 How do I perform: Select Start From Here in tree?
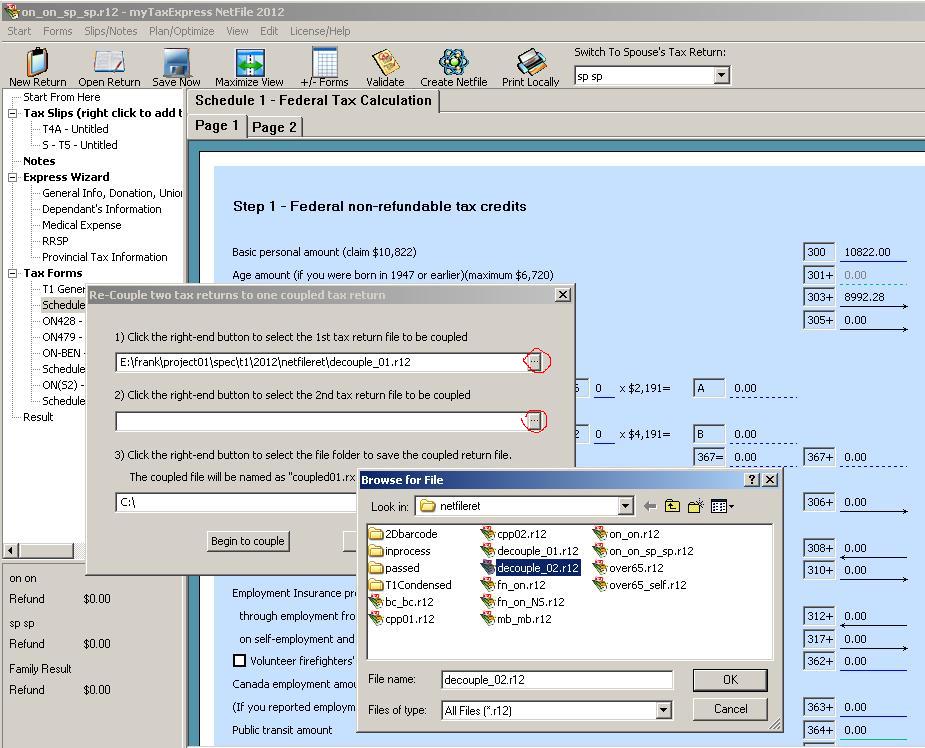(61, 97)
